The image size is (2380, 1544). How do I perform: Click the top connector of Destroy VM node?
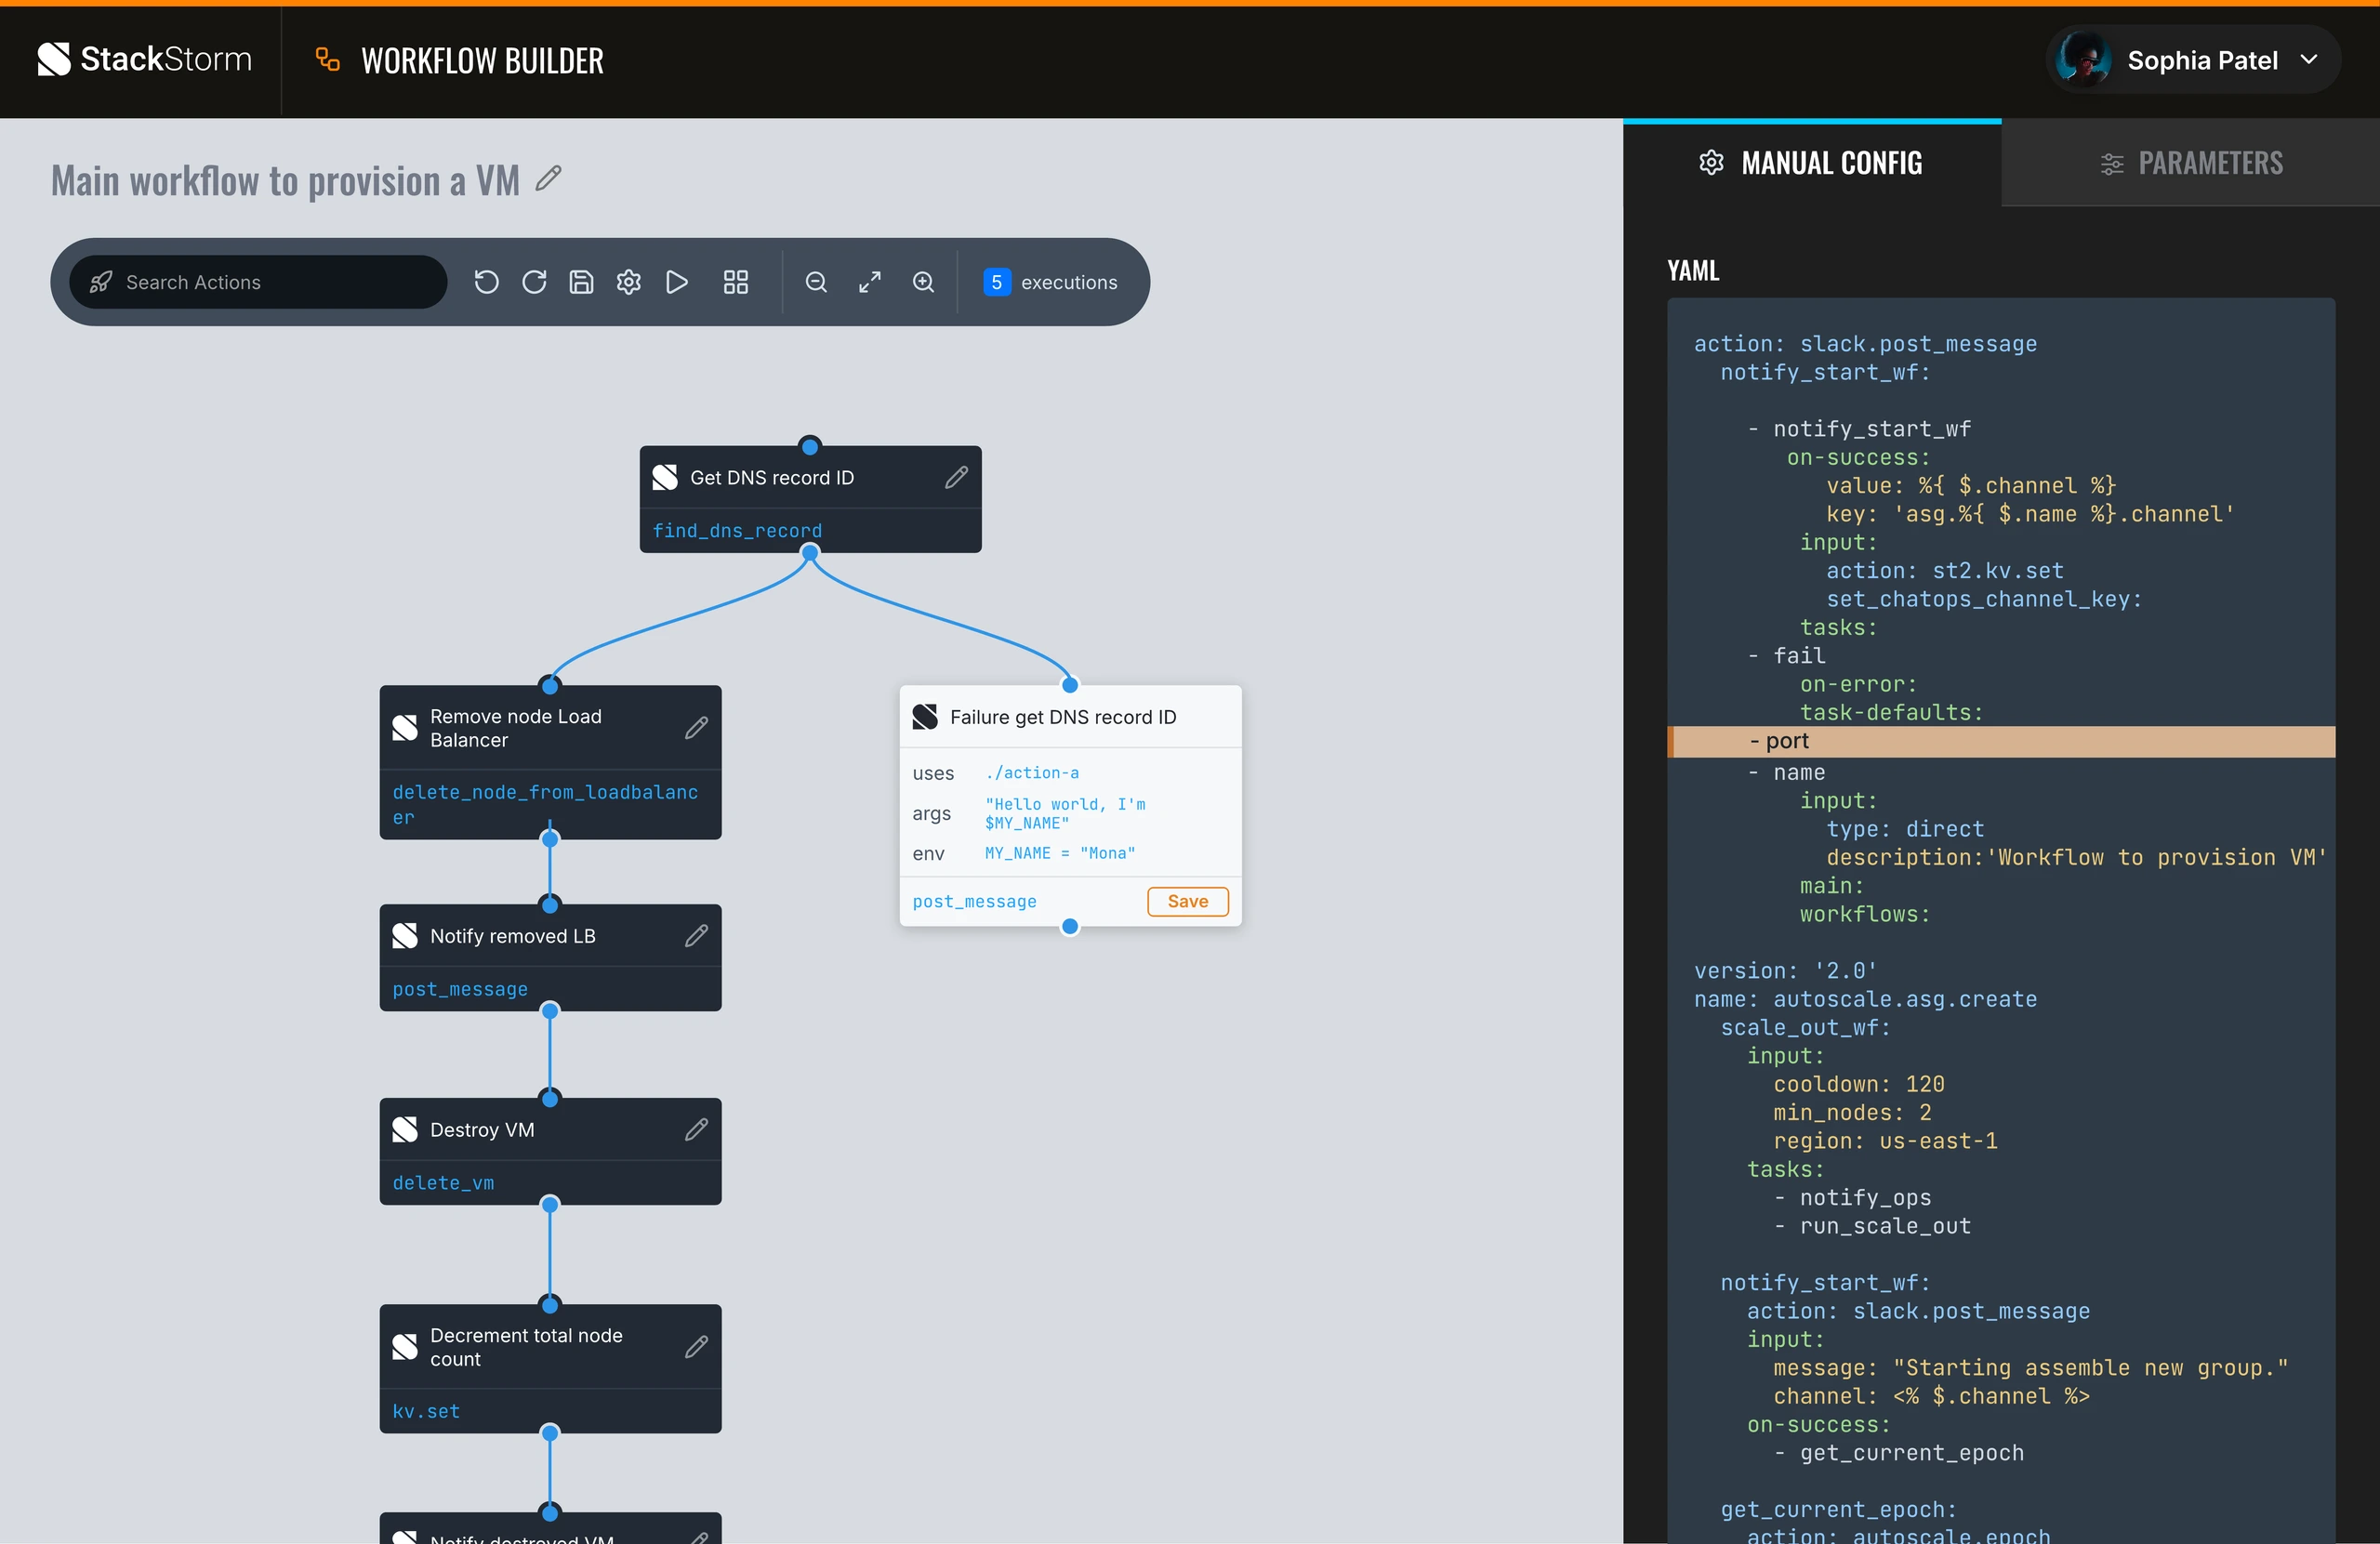[x=550, y=1098]
